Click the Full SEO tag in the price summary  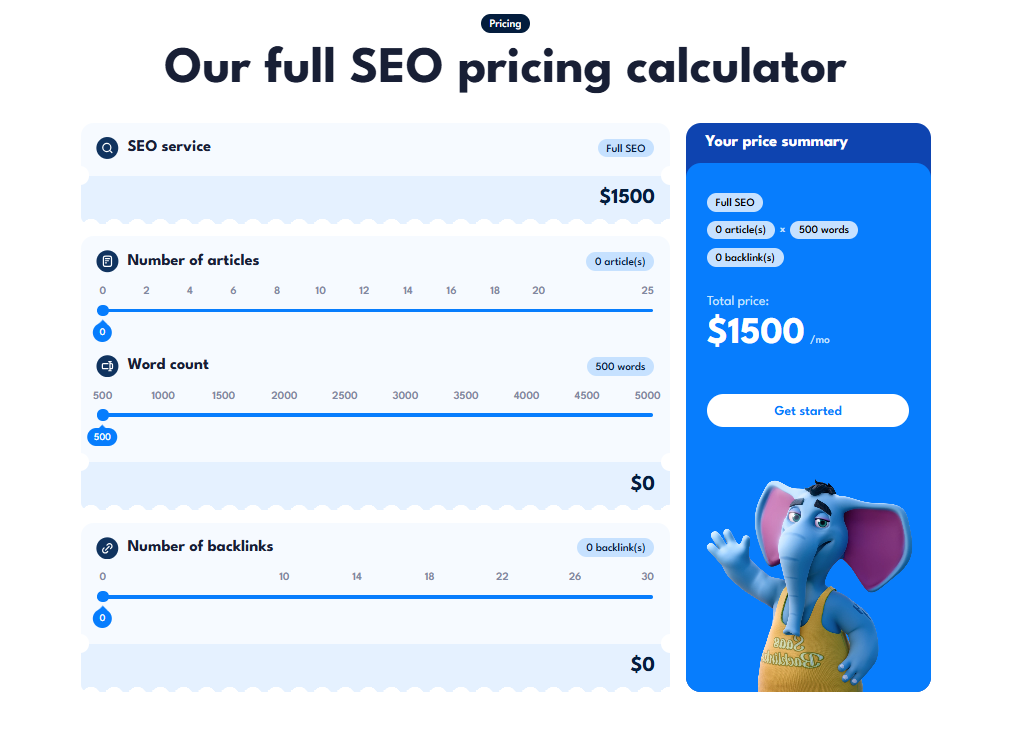[734, 202]
